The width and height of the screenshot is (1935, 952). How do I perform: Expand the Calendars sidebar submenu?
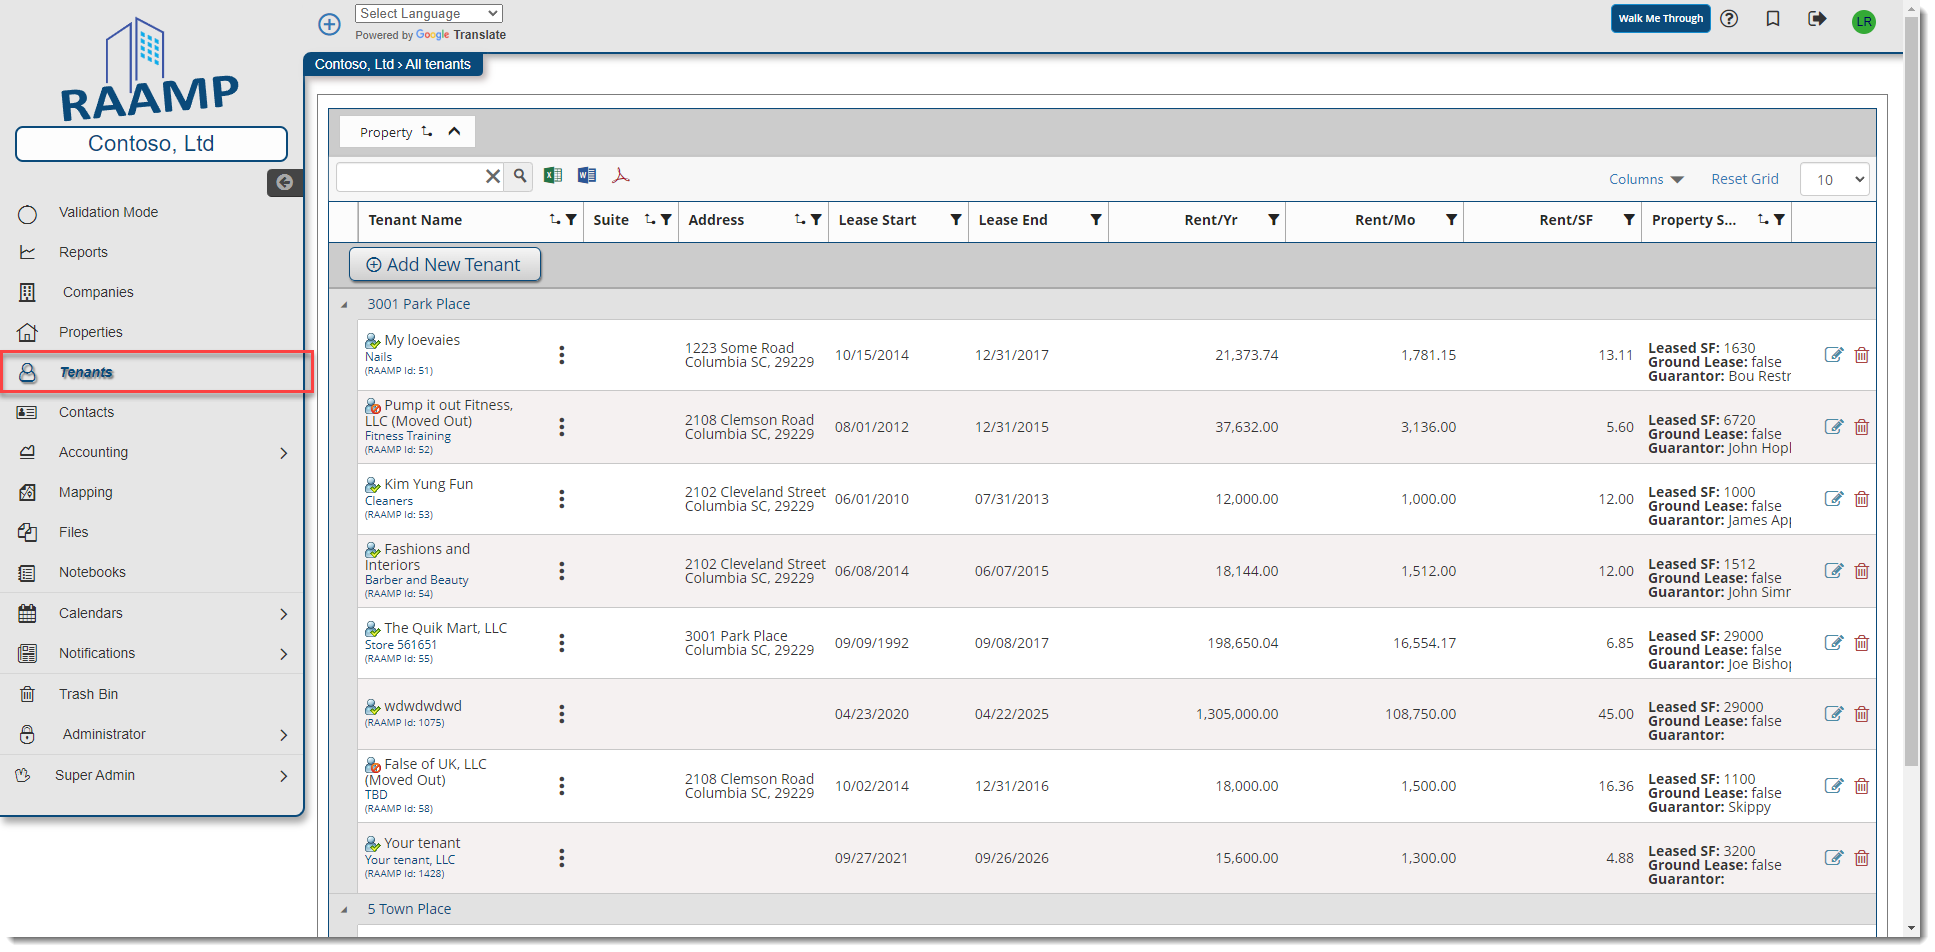pyautogui.click(x=284, y=614)
